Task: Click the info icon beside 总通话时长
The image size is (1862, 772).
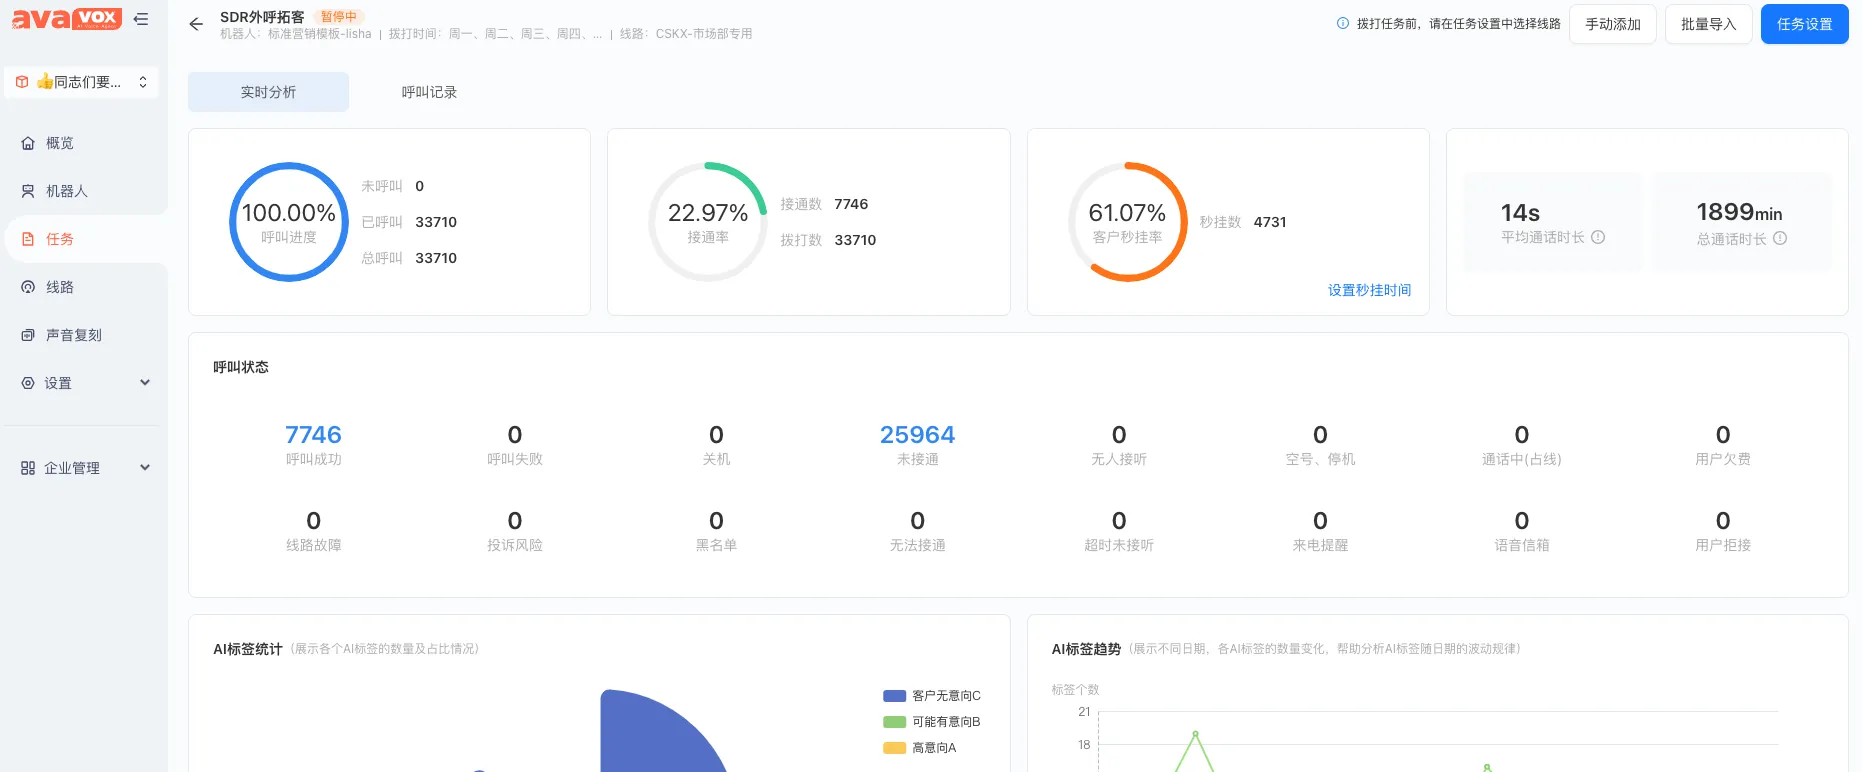Action: click(1780, 238)
